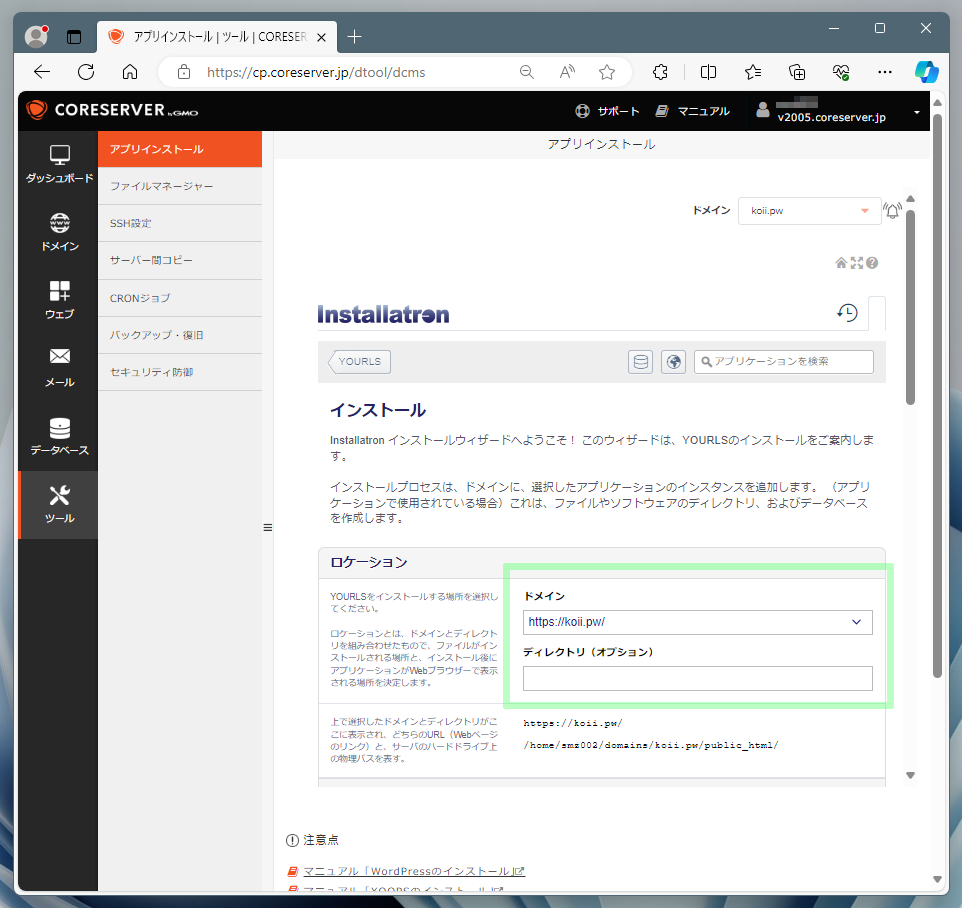The image size is (962, 908).
Task: Click the site info lock icon
Action: pos(183,72)
